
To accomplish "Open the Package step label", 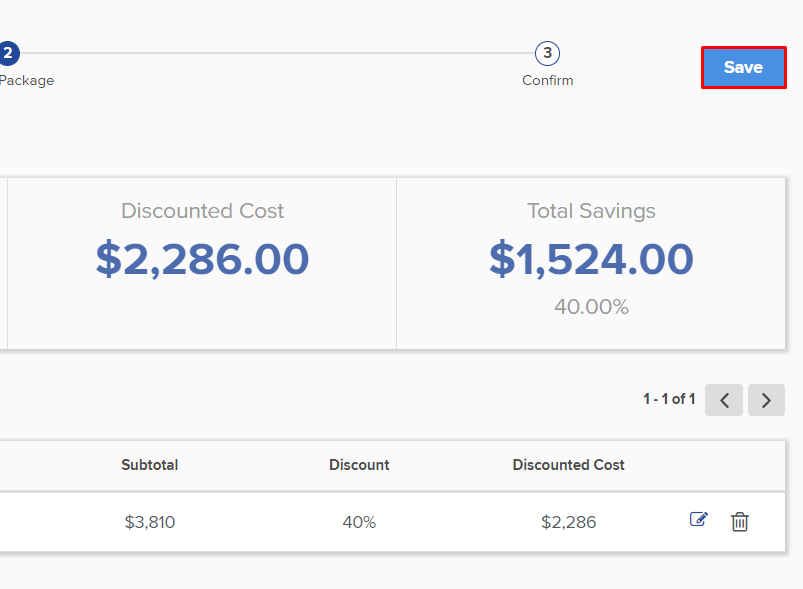I will point(27,80).
